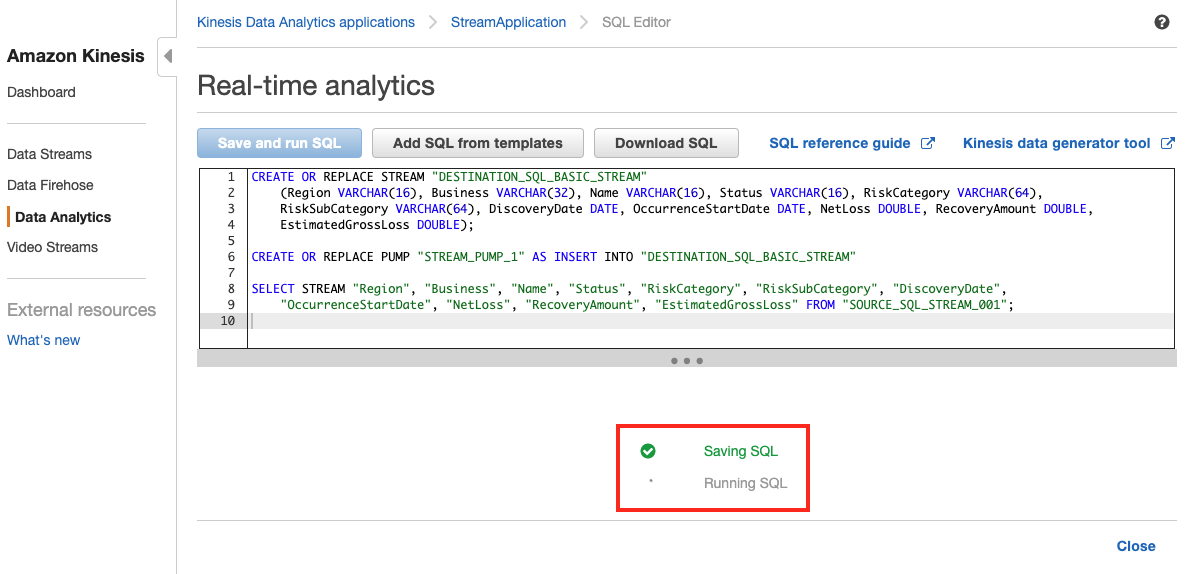1197x574 pixels.
Task: Click "RiskSubCategory" on line 3
Action: point(334,209)
